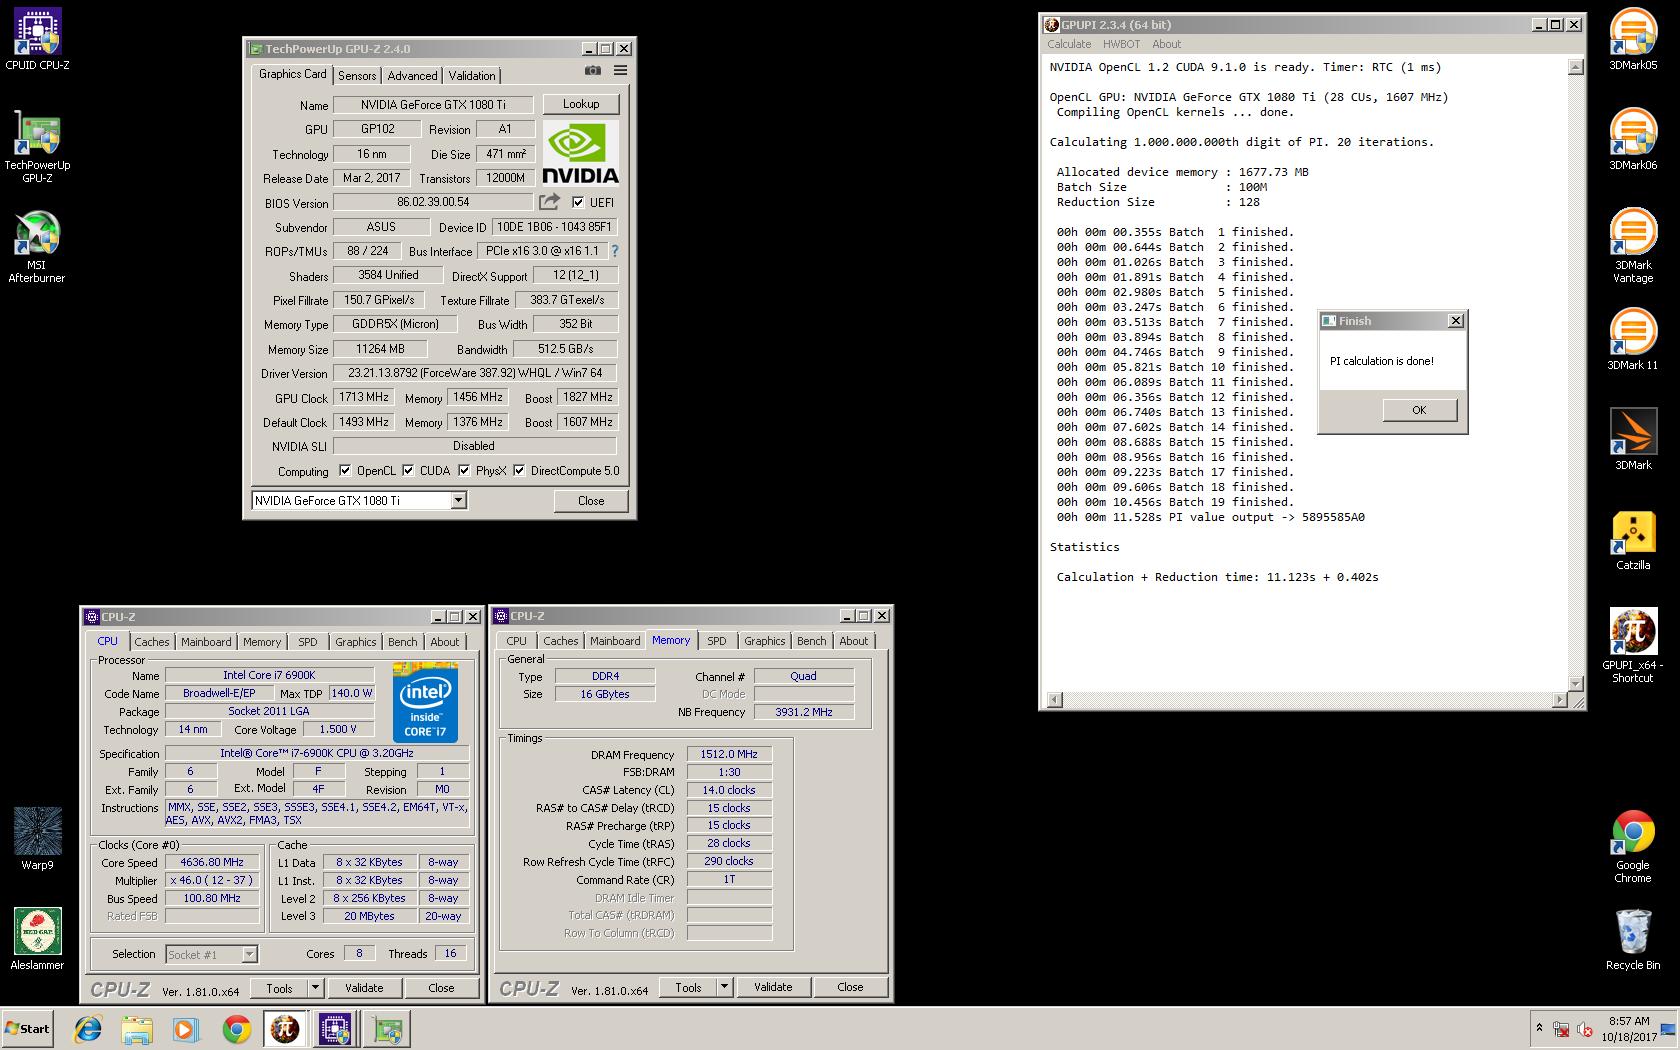This screenshot has height=1050, width=1680.
Task: Toggle OpenCL computing checkbox
Action: 345,470
